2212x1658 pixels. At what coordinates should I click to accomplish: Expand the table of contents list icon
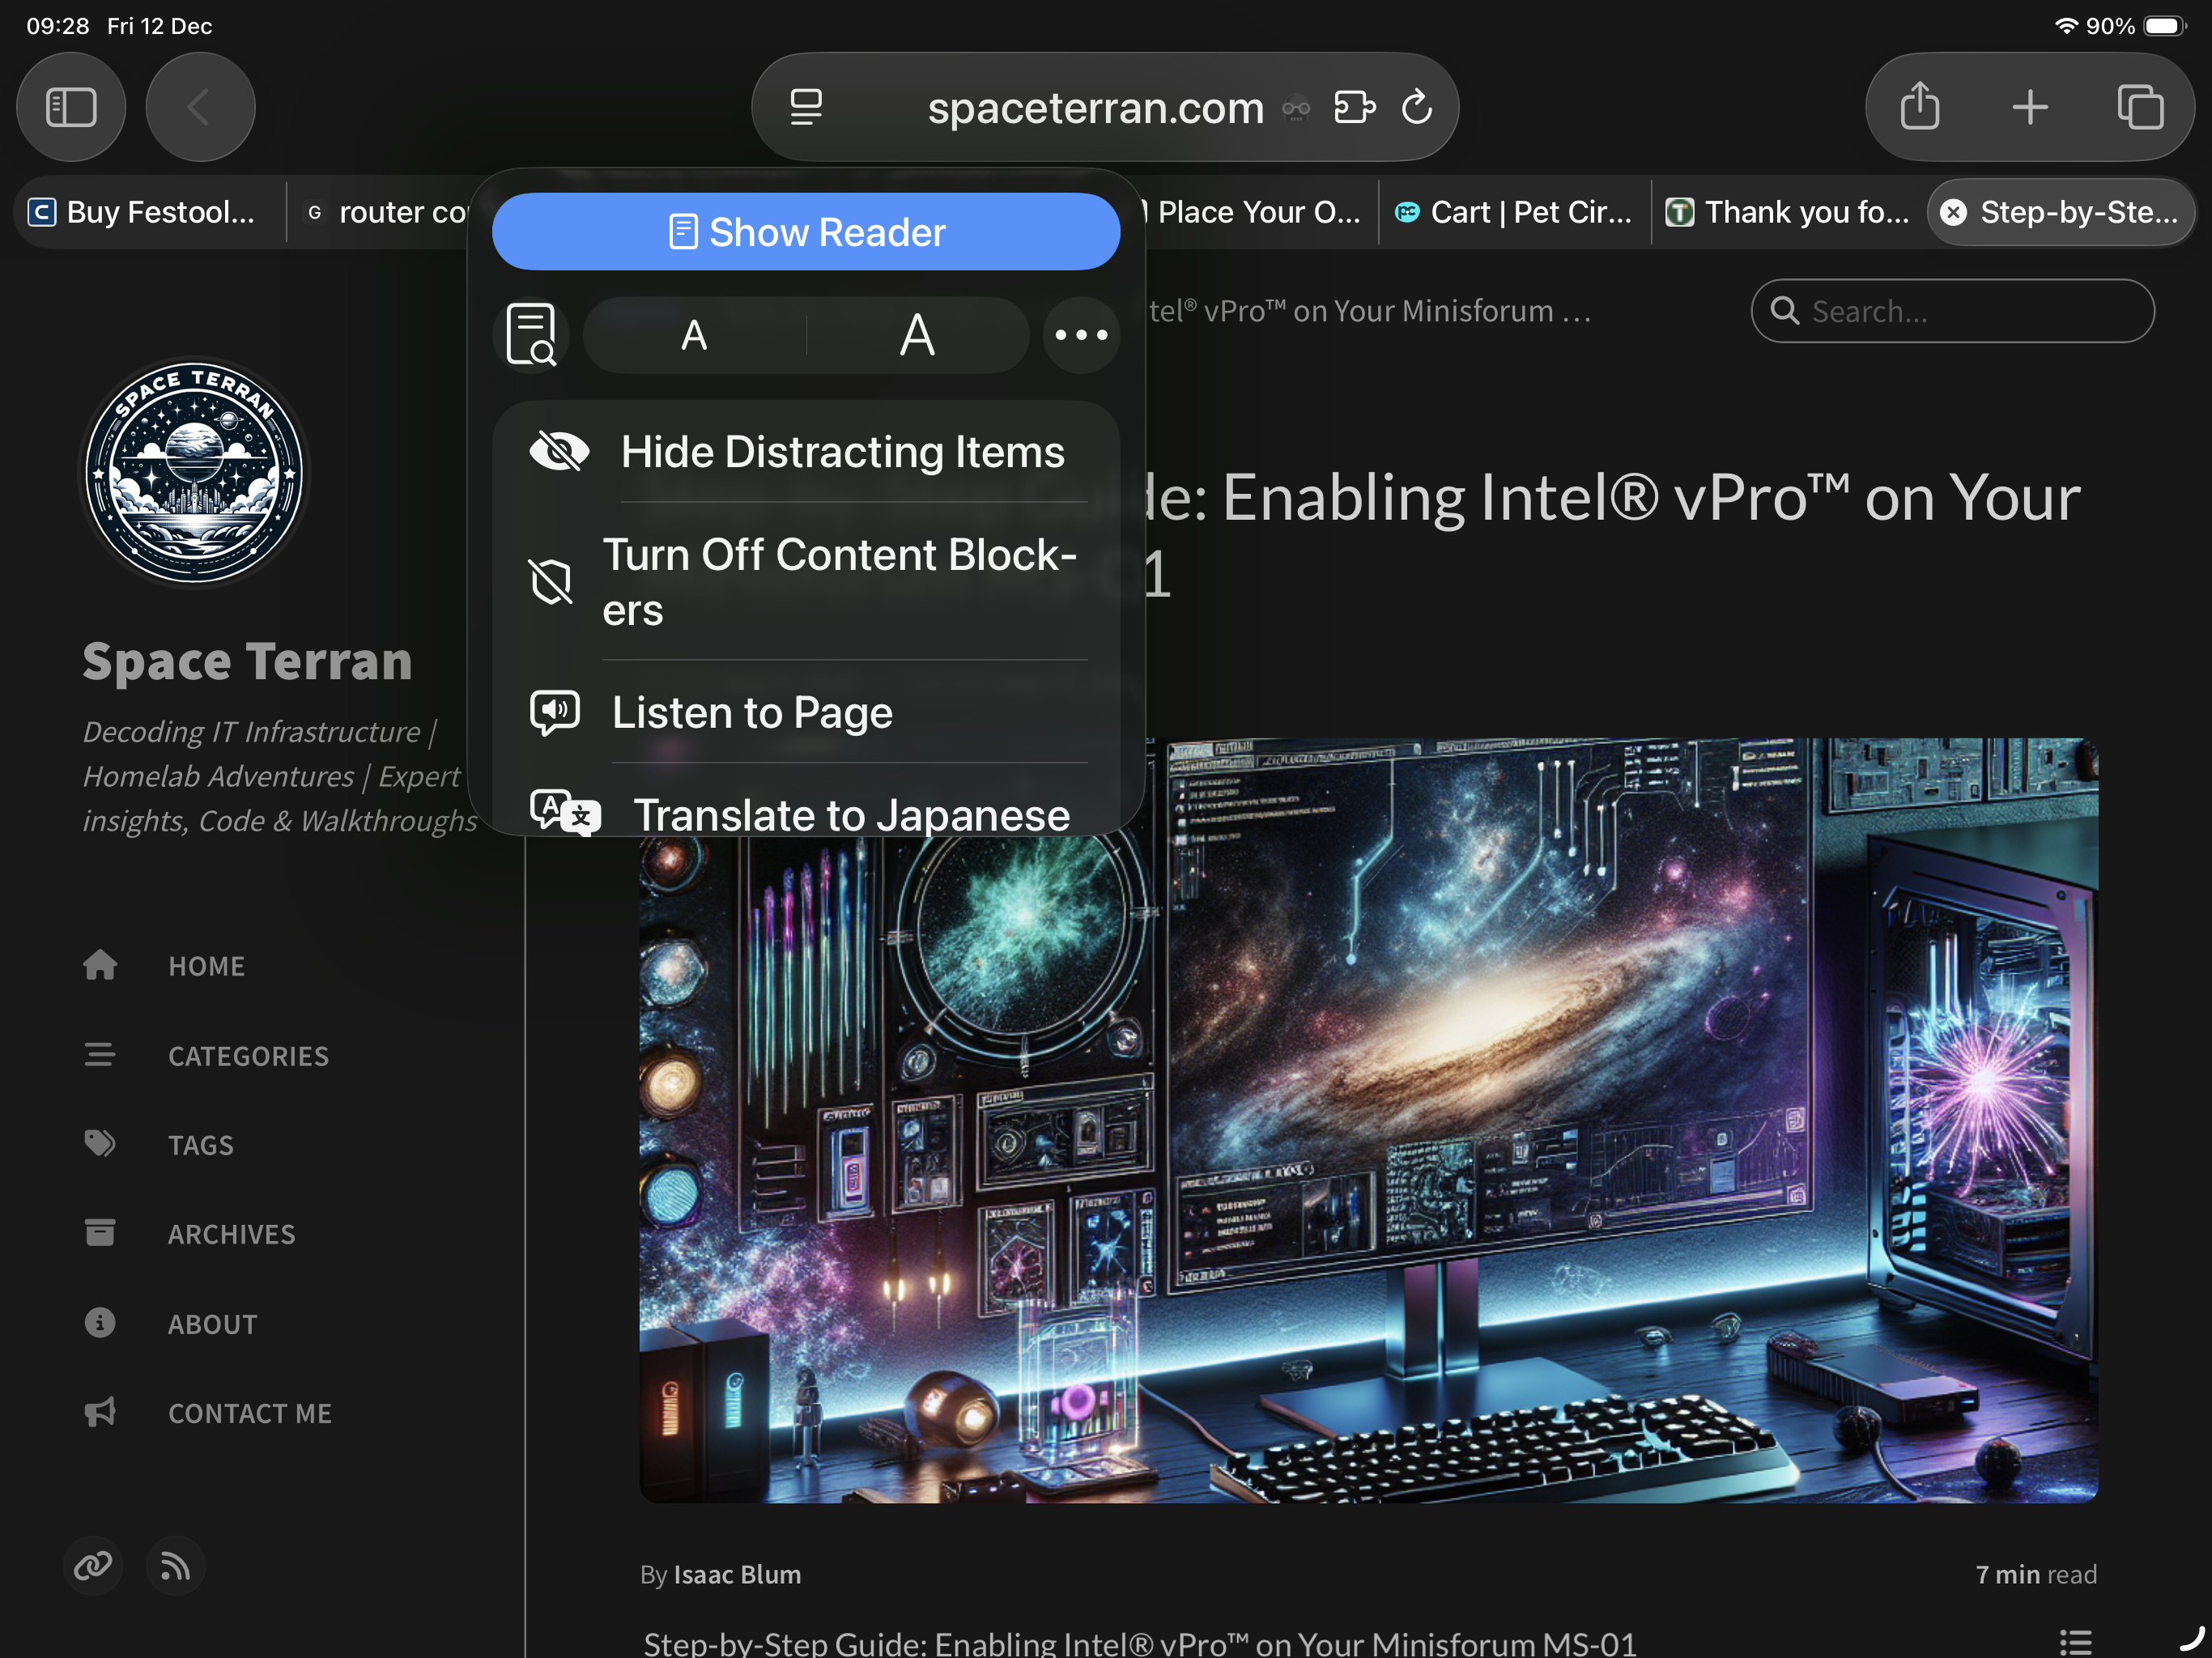pyautogui.click(x=2075, y=1641)
